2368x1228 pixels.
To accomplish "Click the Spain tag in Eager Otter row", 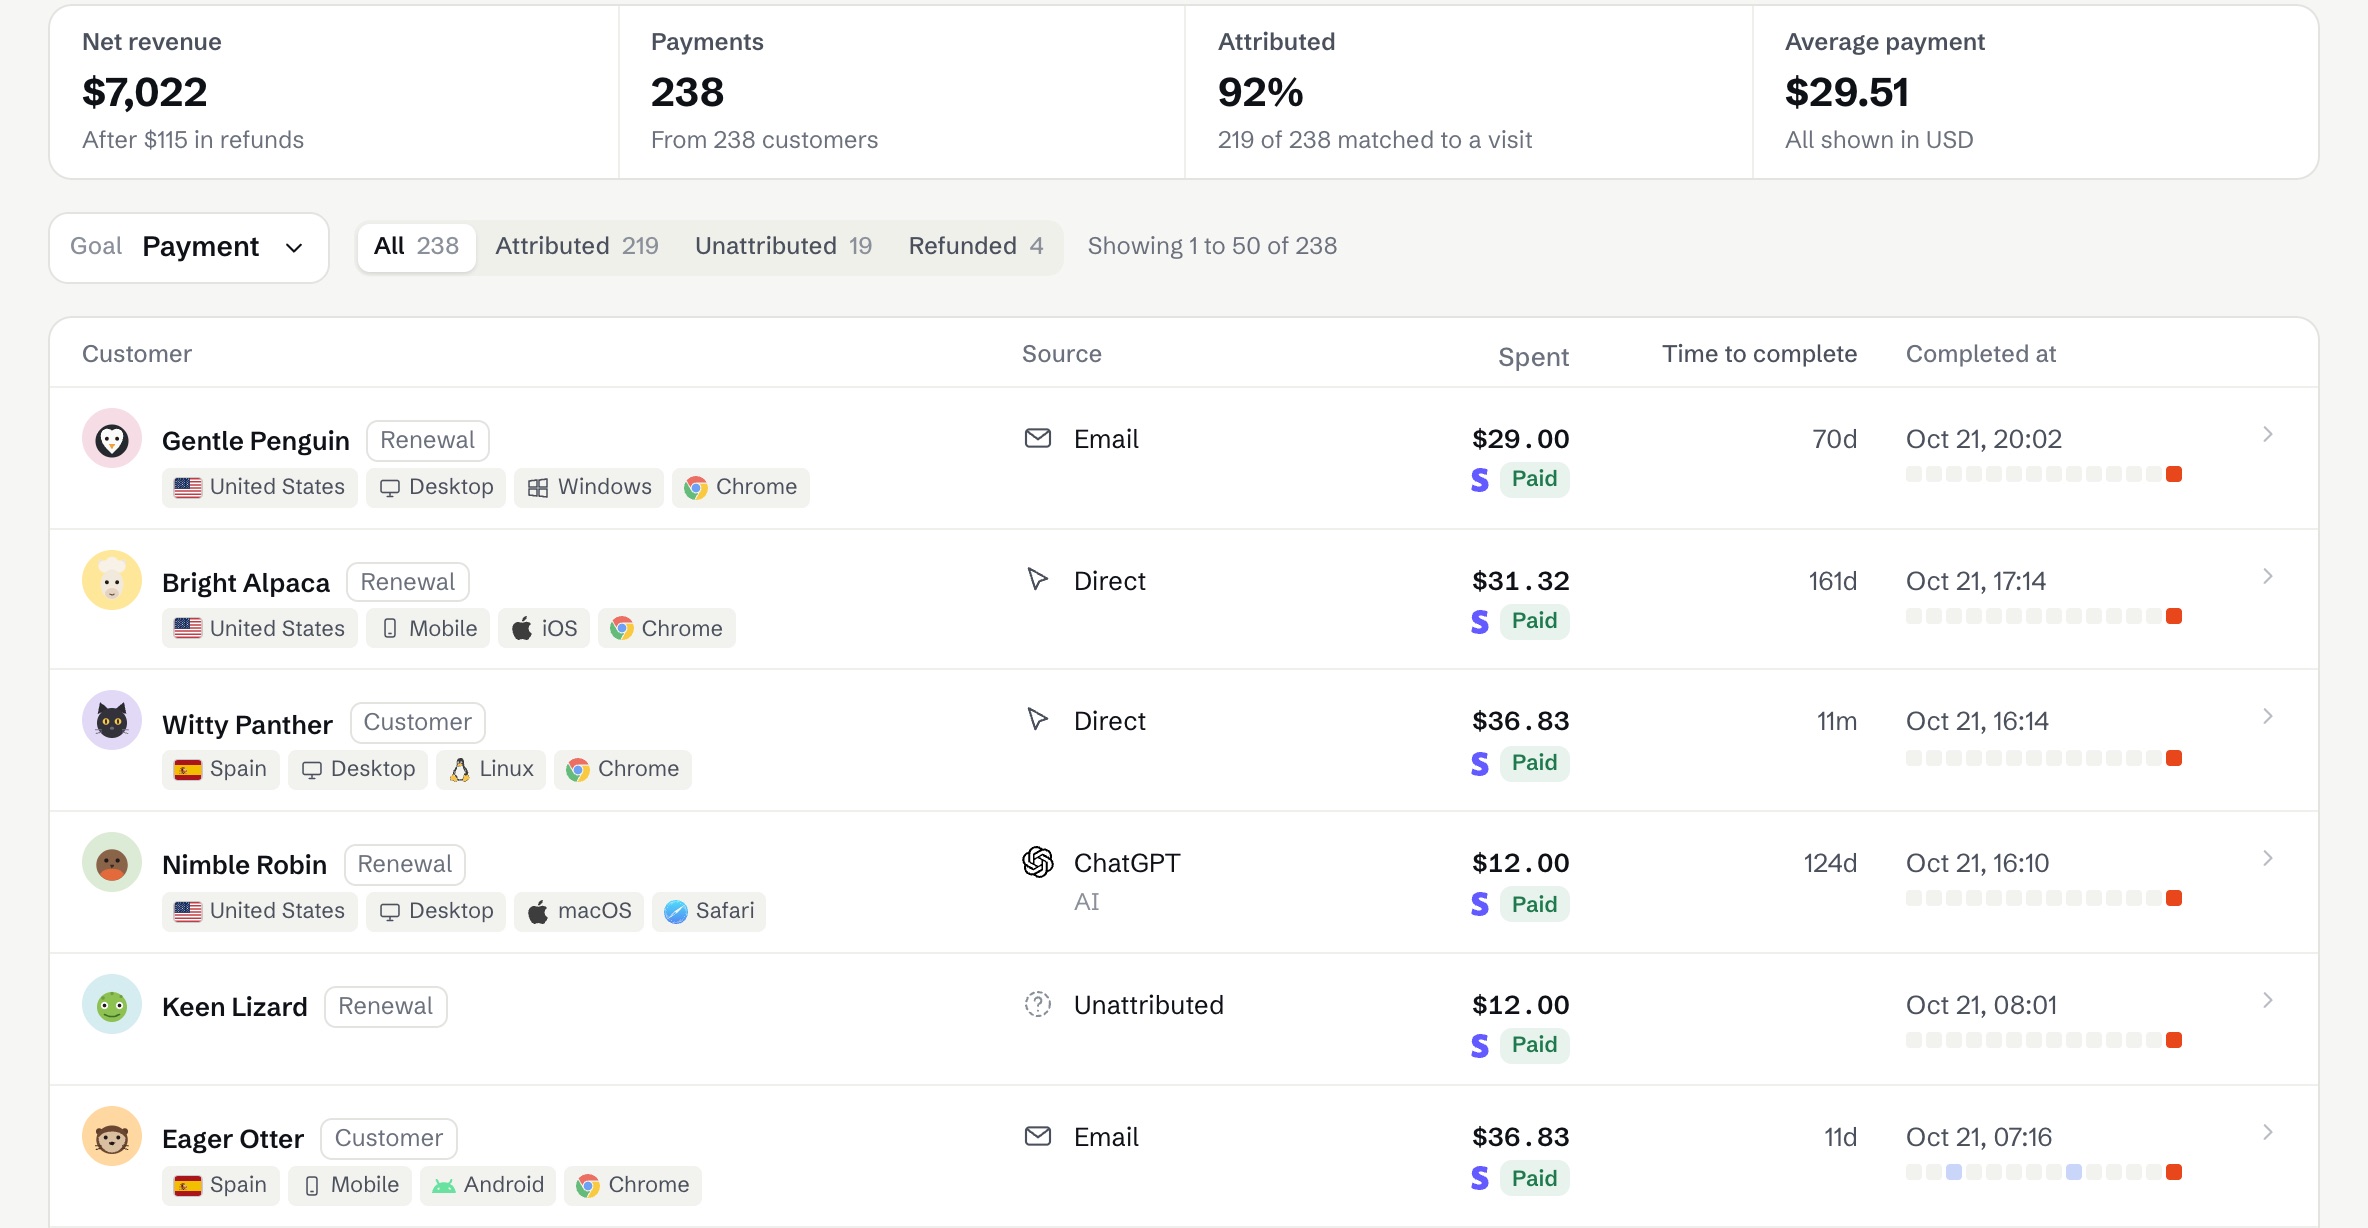I will tap(221, 1185).
